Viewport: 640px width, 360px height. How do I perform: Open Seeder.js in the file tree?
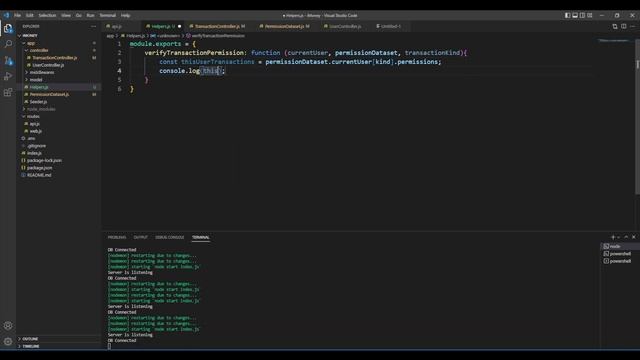coord(58,102)
